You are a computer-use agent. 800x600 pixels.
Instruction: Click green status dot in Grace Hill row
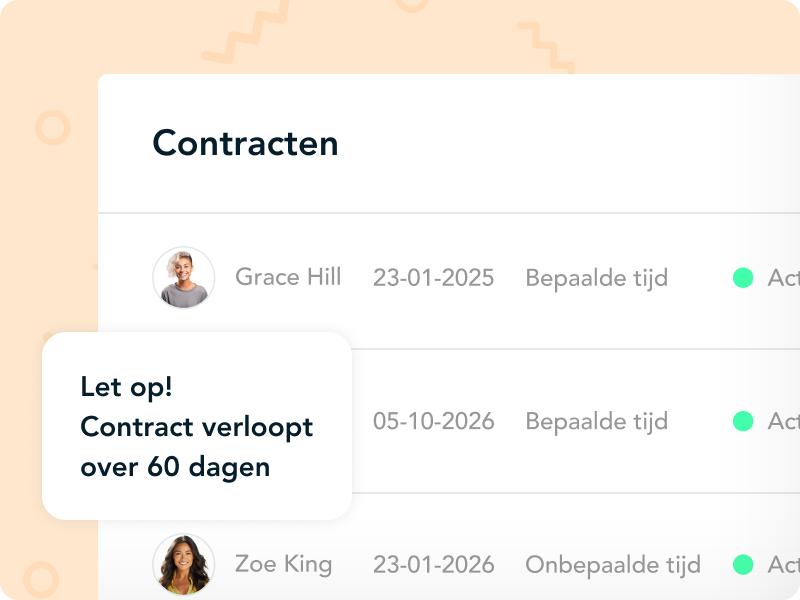[x=743, y=278]
